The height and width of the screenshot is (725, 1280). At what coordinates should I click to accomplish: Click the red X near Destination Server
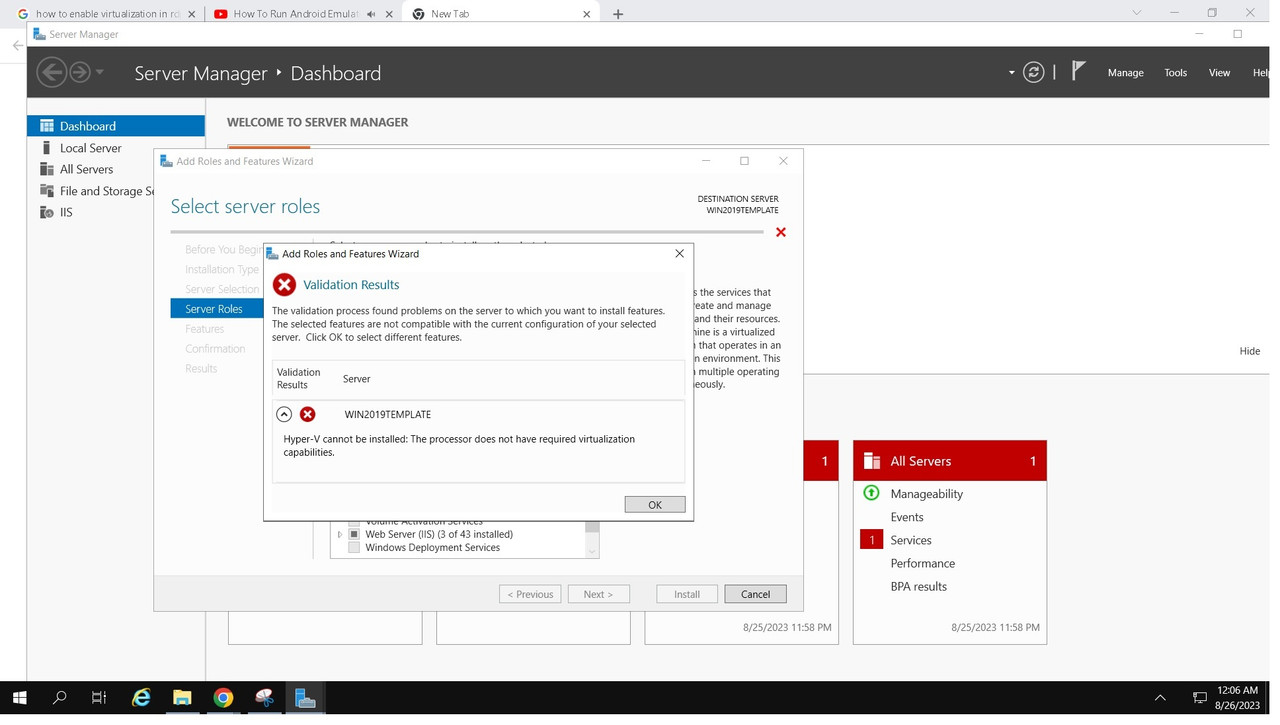(781, 232)
